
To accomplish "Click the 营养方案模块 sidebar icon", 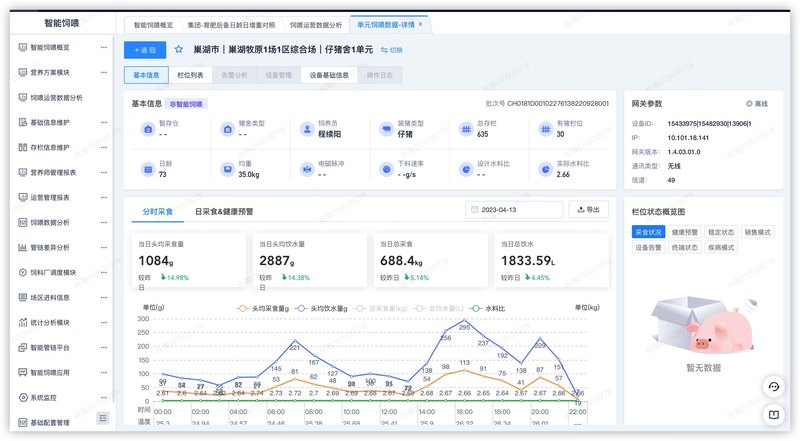I will (x=22, y=72).
